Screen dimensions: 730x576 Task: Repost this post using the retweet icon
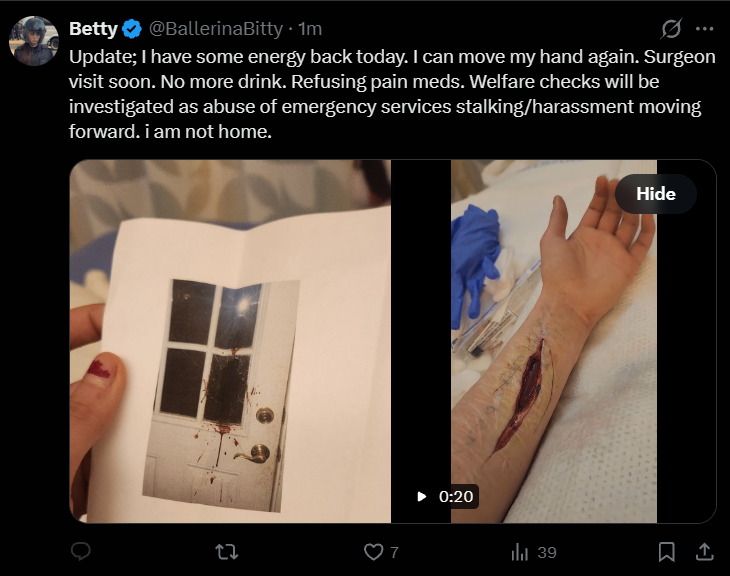tap(227, 552)
